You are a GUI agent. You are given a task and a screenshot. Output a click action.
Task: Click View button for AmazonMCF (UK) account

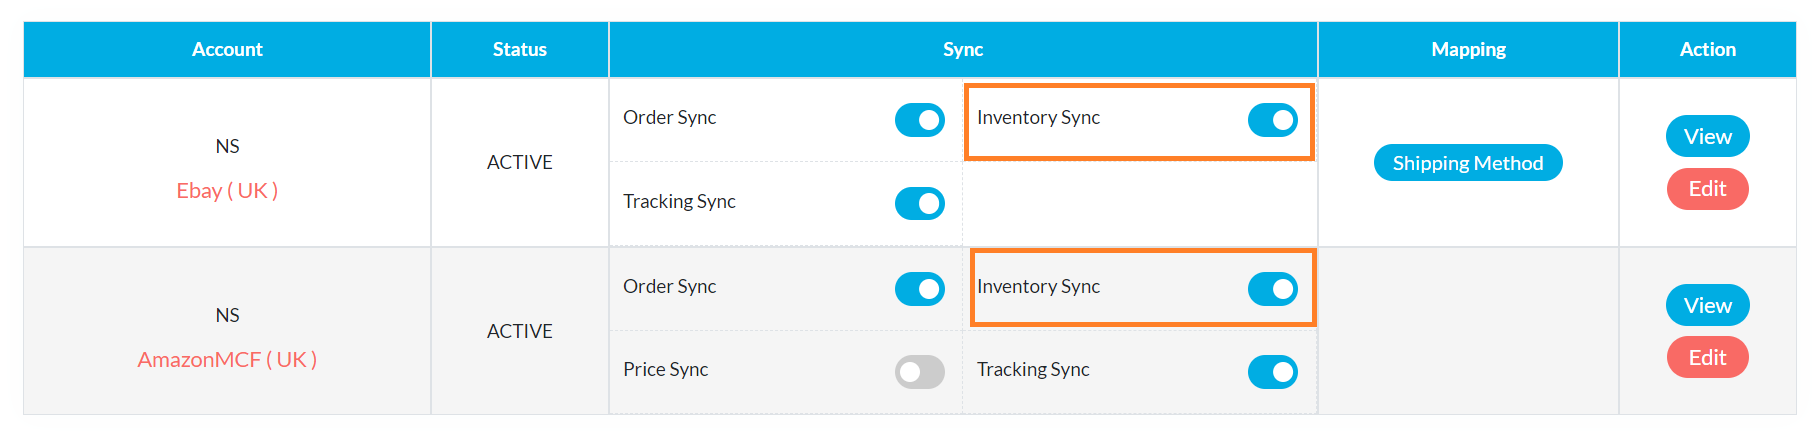[1707, 306]
